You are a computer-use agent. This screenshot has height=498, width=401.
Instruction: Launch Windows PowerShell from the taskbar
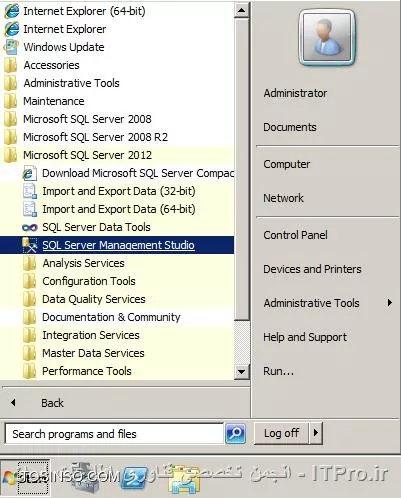(x=134, y=478)
